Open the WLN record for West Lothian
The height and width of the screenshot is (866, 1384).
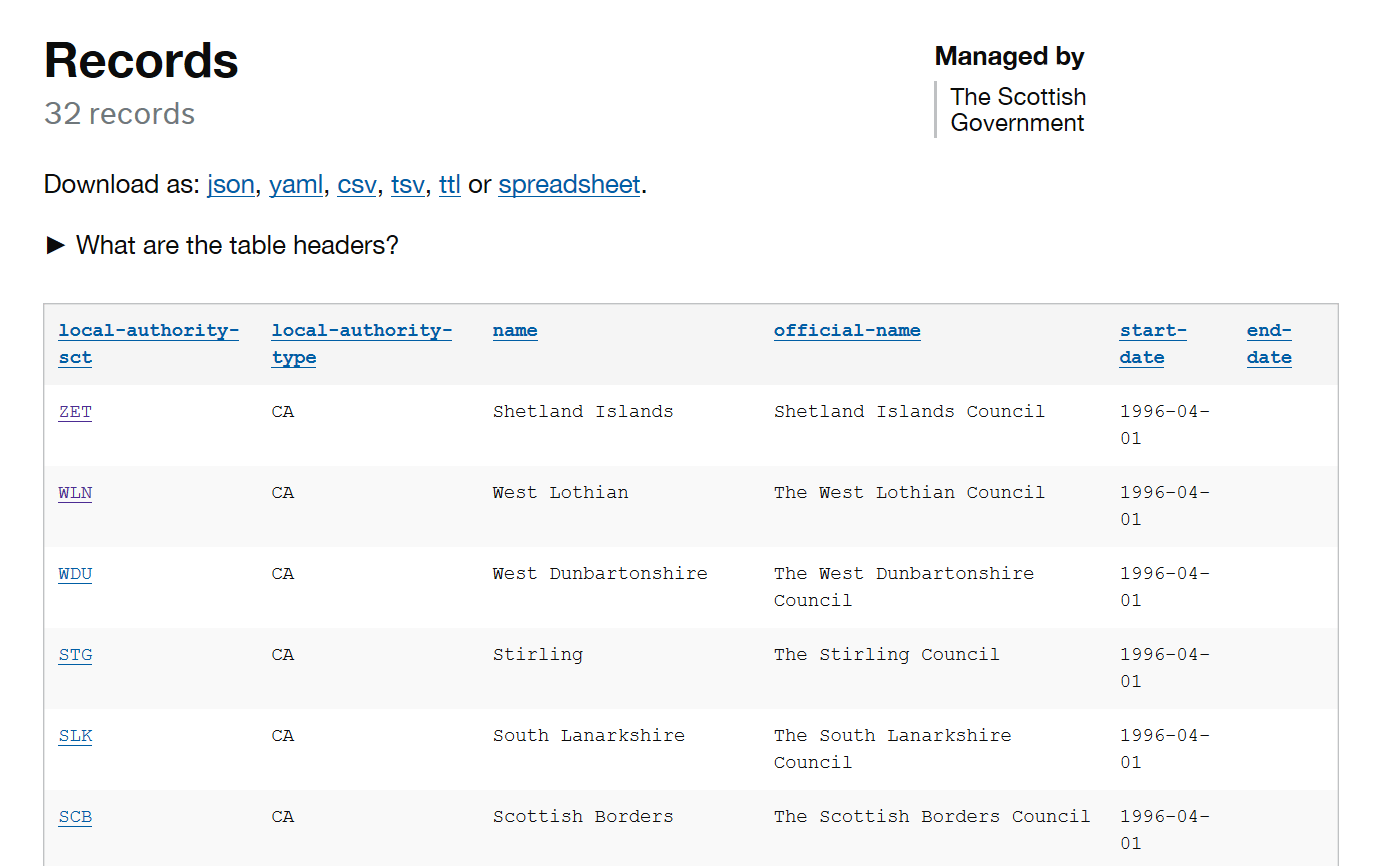[x=75, y=493]
